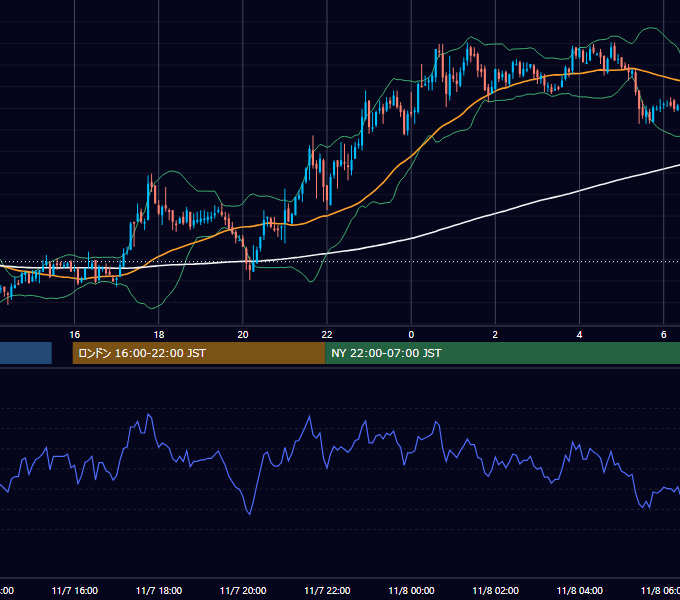Click the 11/7 20:00 date label
The image size is (680, 600).
(x=243, y=591)
